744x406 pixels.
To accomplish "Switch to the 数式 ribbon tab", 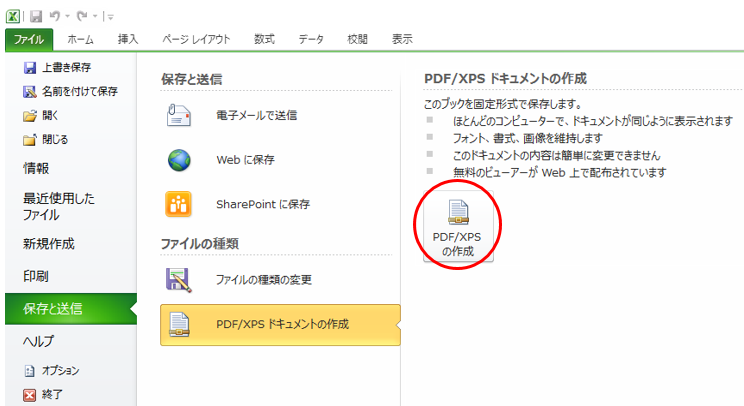I will point(264,39).
